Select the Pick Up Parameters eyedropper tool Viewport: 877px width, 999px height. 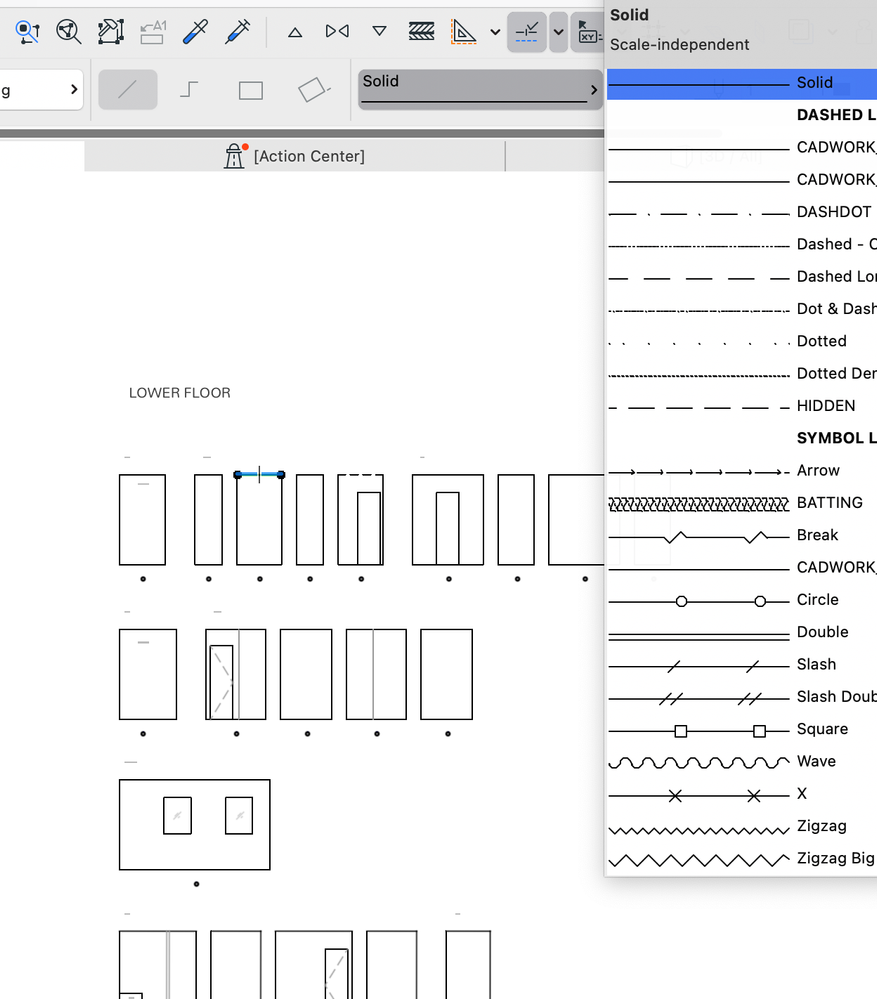pos(195,31)
